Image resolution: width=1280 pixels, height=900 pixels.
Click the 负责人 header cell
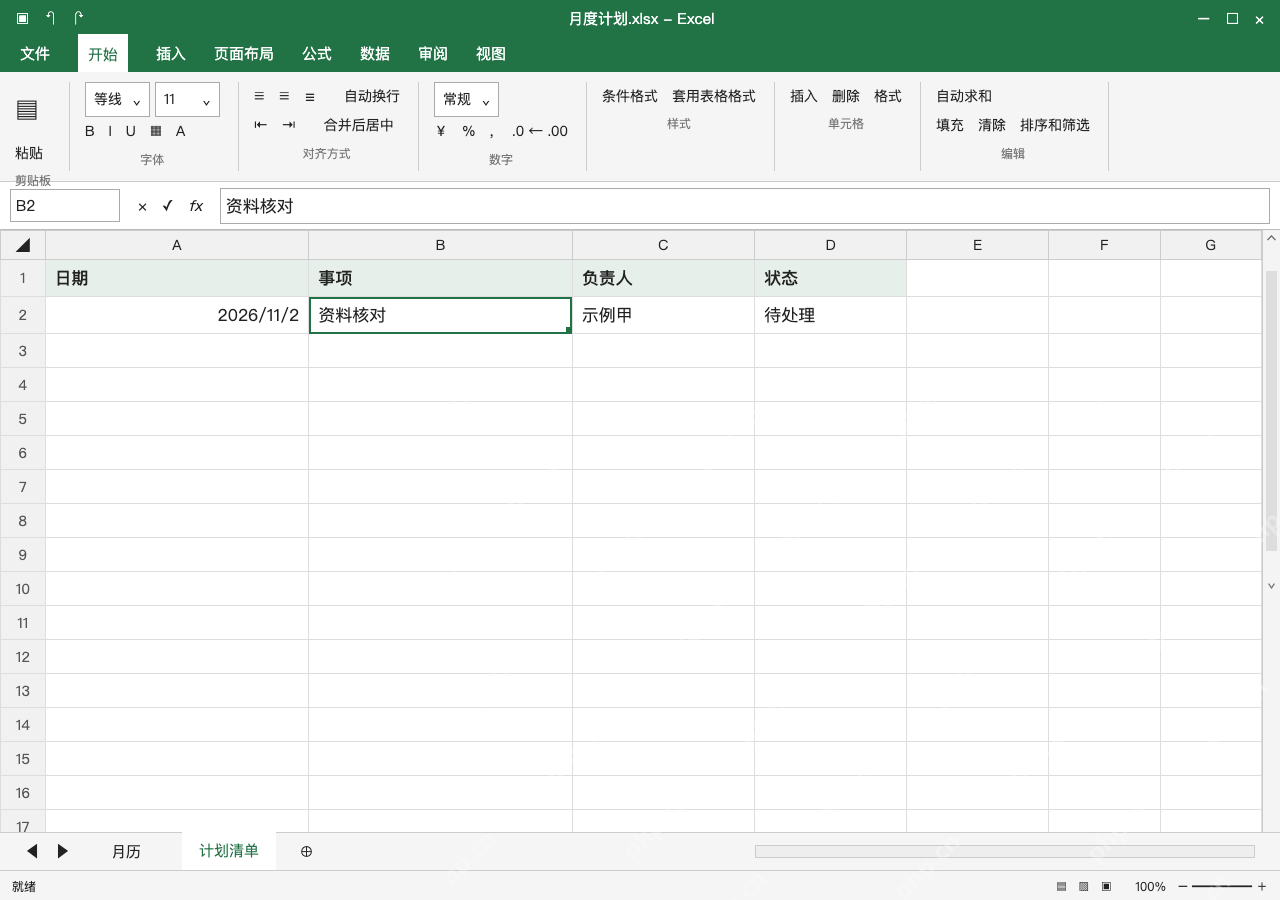point(663,278)
